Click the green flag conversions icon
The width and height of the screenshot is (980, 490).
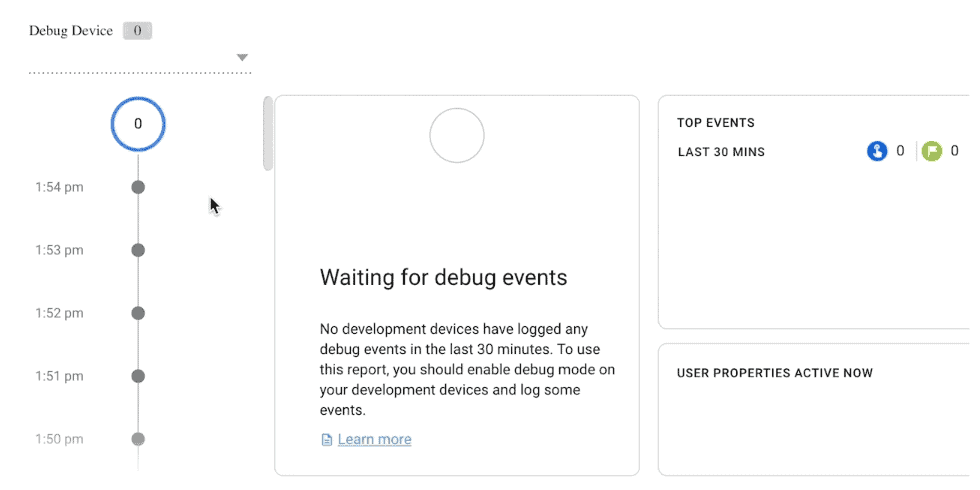[x=932, y=152]
